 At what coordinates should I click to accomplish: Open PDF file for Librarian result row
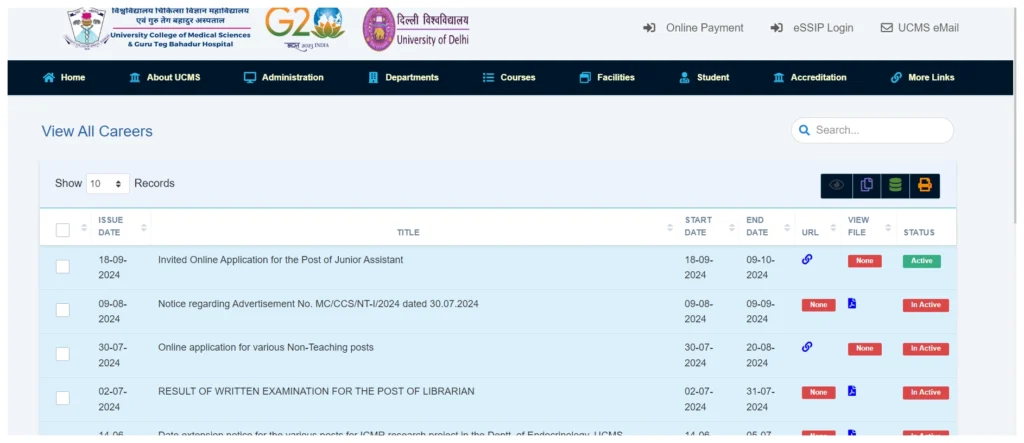852,391
